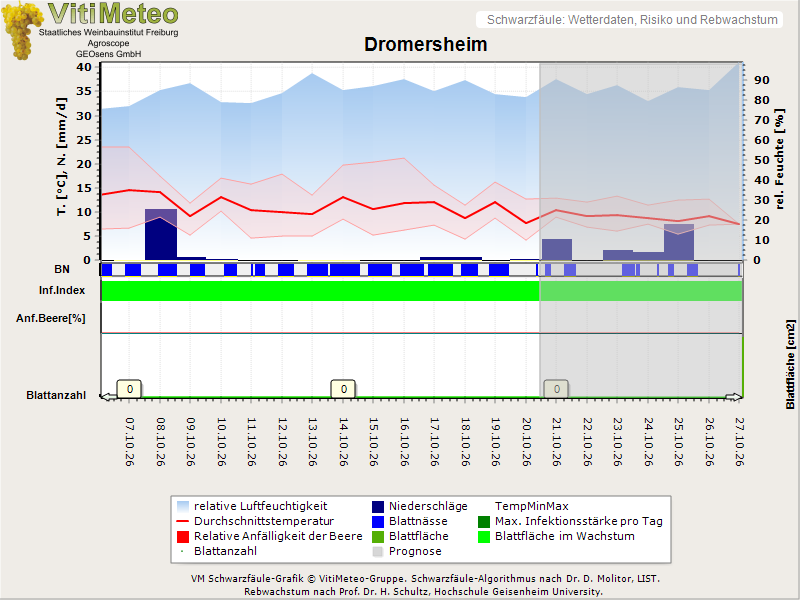Click the Anf.Beere[%] row label
Screen dimensions: 800x600
[x=51, y=318]
